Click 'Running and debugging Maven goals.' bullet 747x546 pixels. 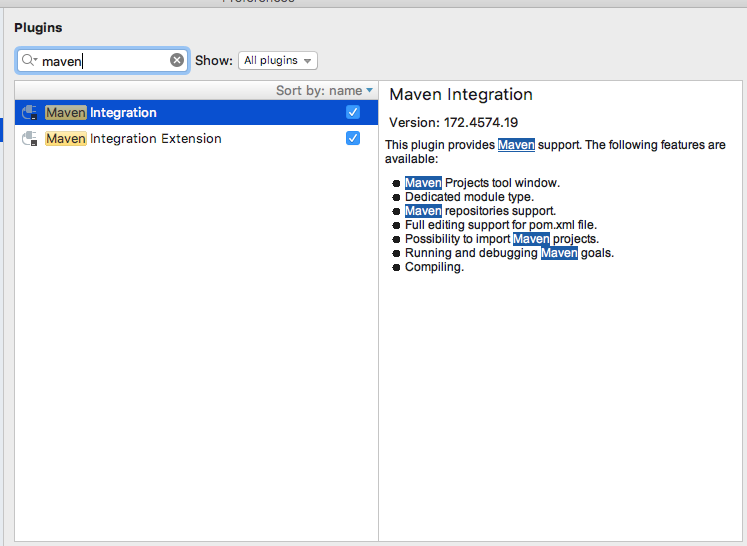pyautogui.click(x=509, y=253)
